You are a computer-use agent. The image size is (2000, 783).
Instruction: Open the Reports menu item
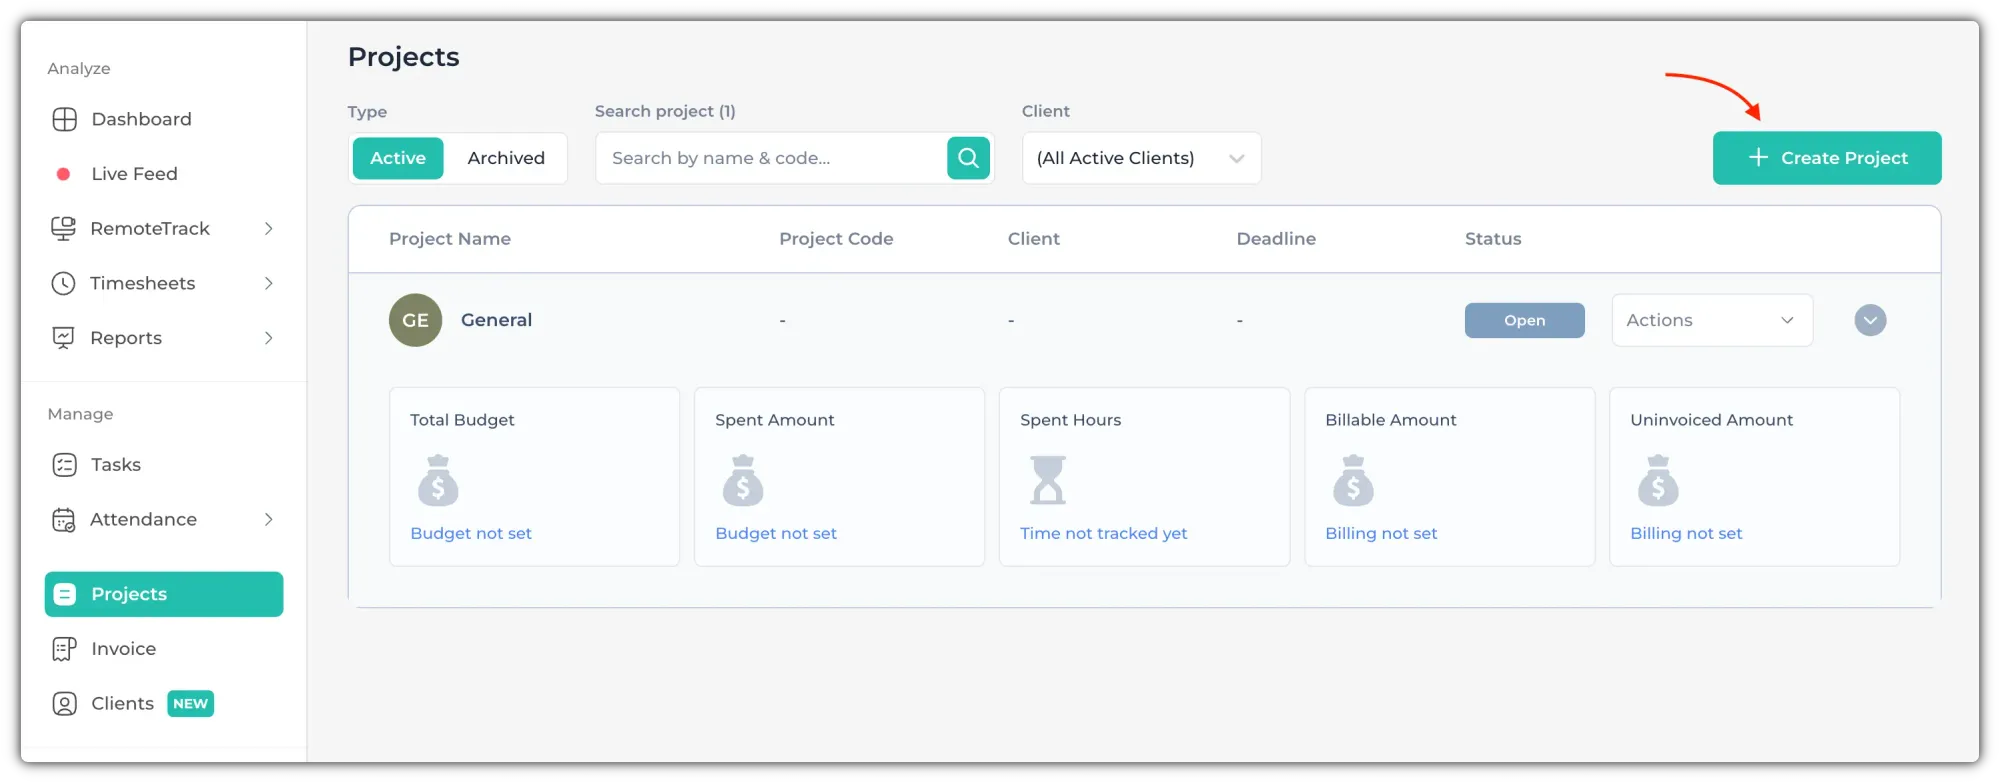tap(126, 338)
